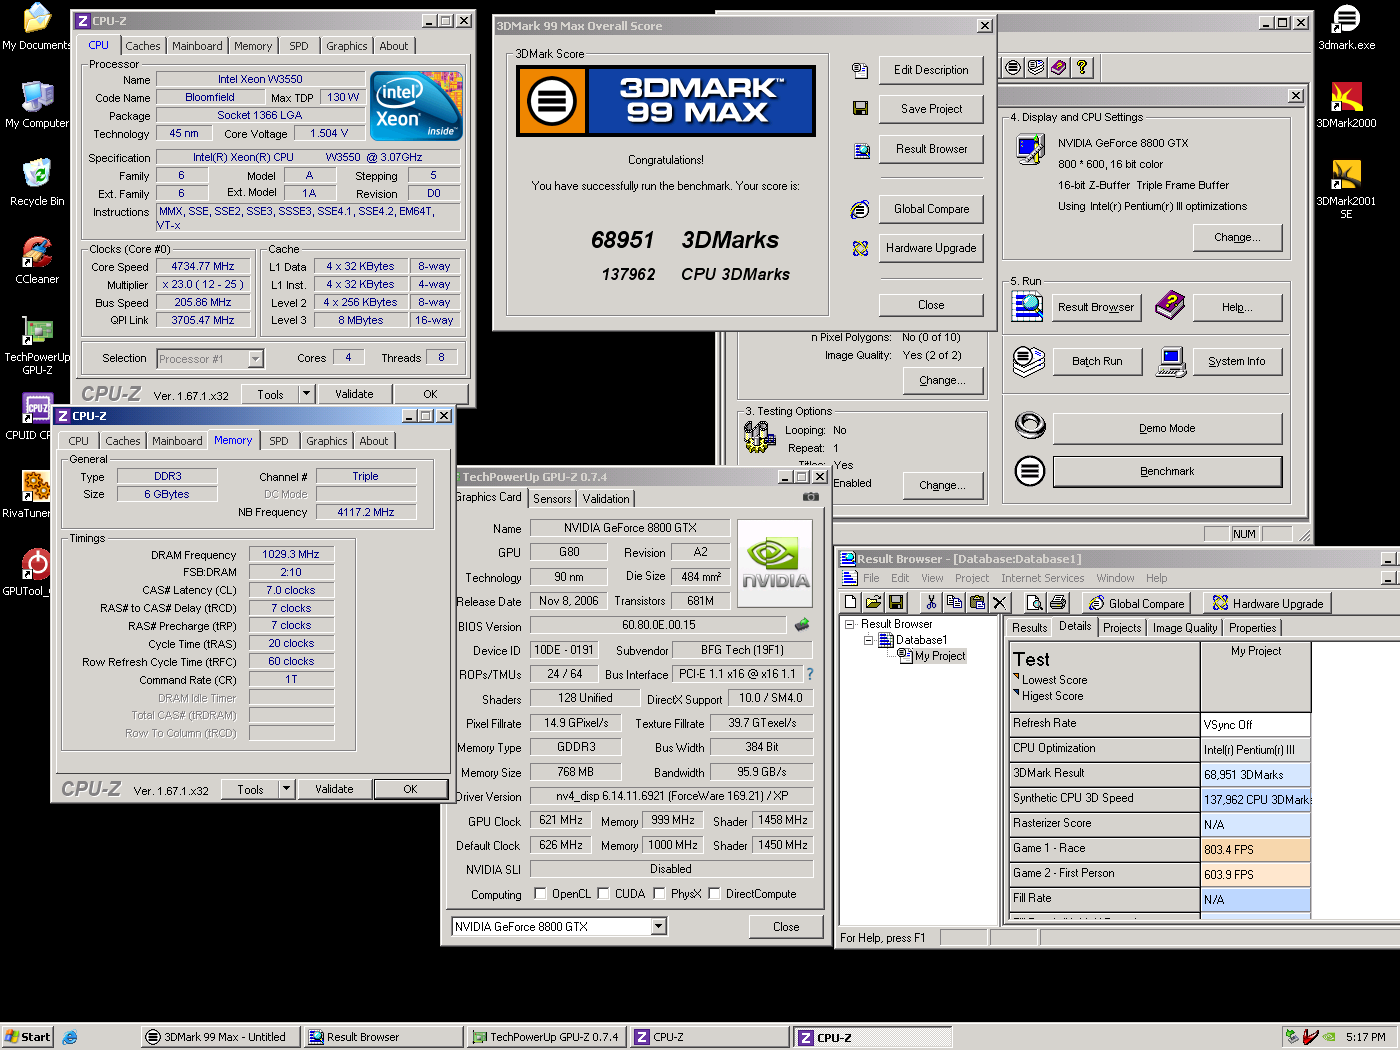The height and width of the screenshot is (1050, 1400).
Task: Open Recycle Bin on the desktop
Action: tap(37, 182)
